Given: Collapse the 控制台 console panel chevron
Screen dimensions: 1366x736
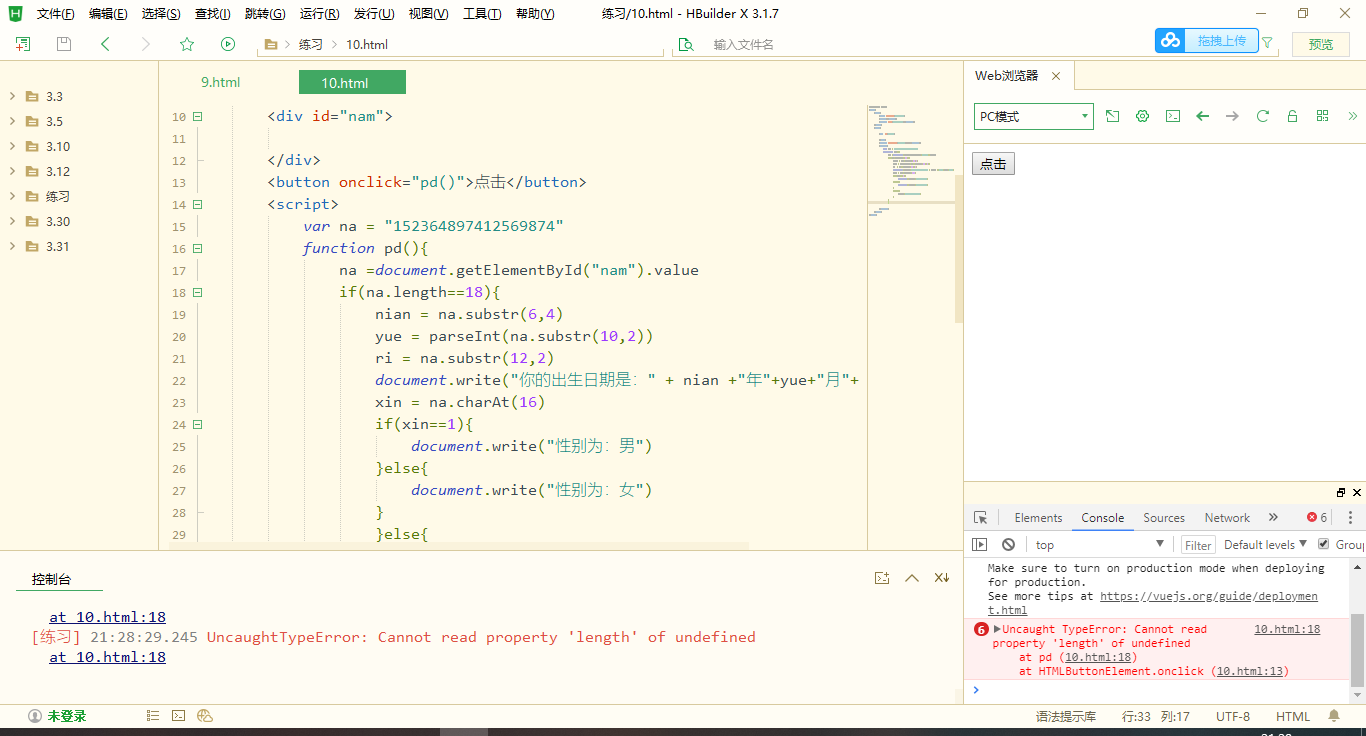Looking at the screenshot, I should tap(911, 578).
